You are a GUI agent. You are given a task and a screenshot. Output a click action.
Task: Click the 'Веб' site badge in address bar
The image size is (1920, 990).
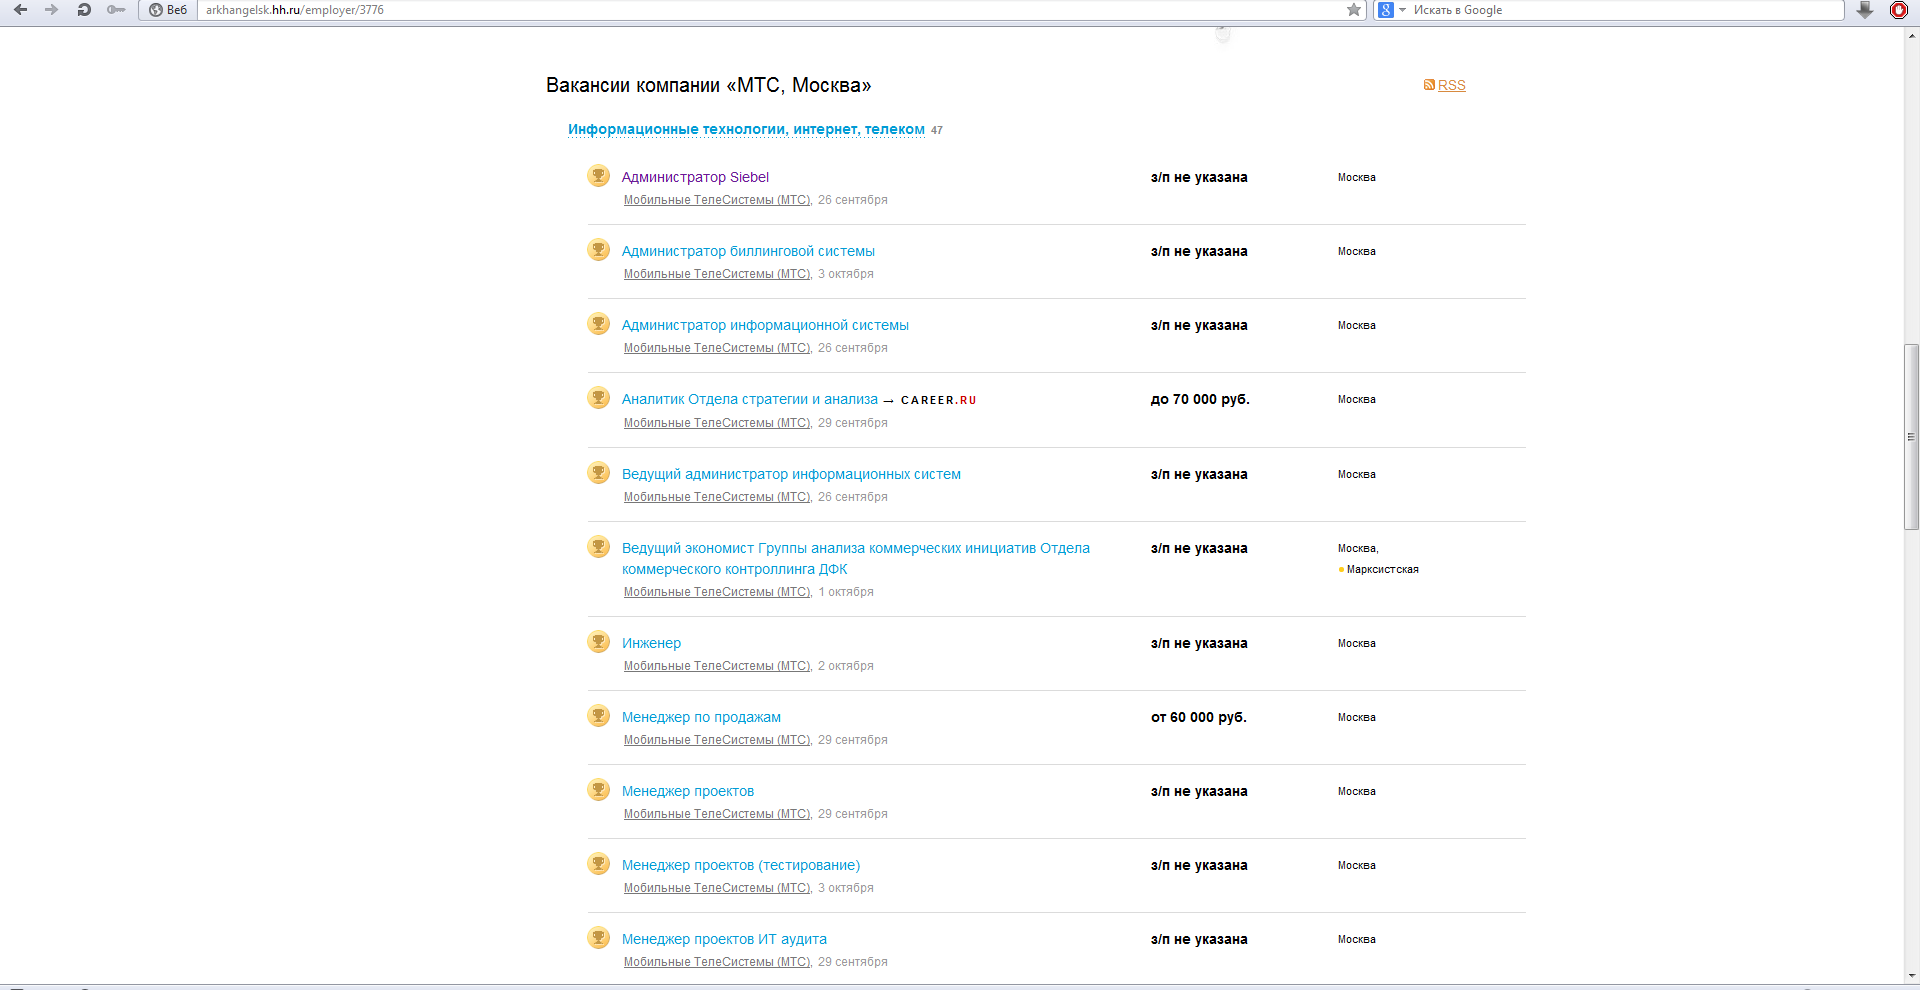coord(167,10)
